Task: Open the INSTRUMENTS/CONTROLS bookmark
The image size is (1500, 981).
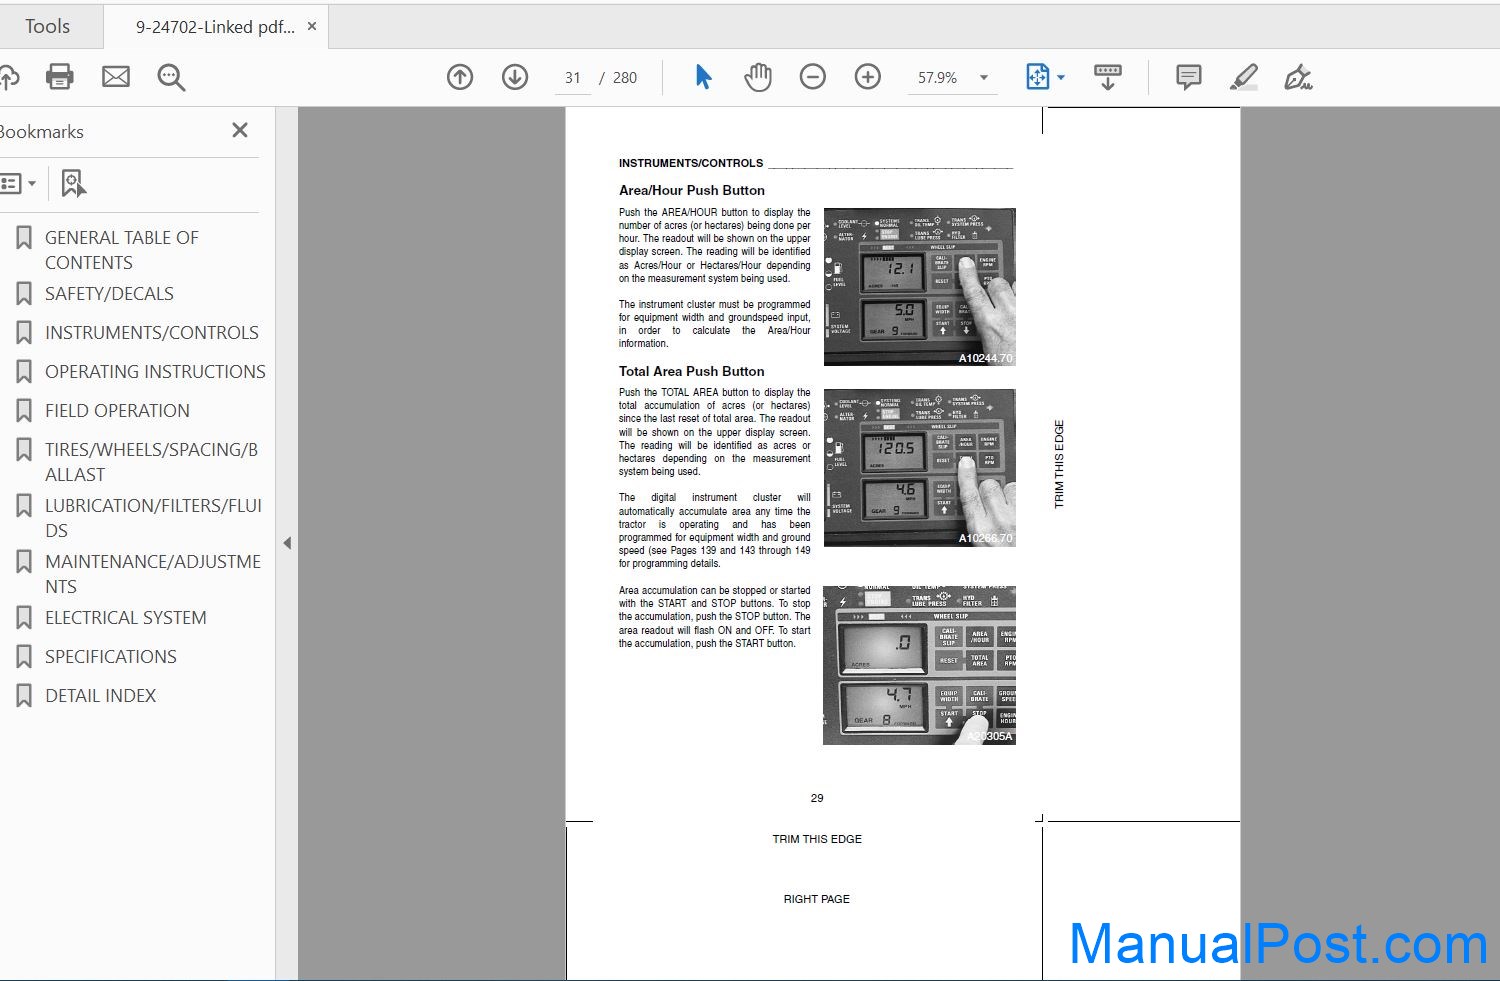Action: (x=151, y=332)
